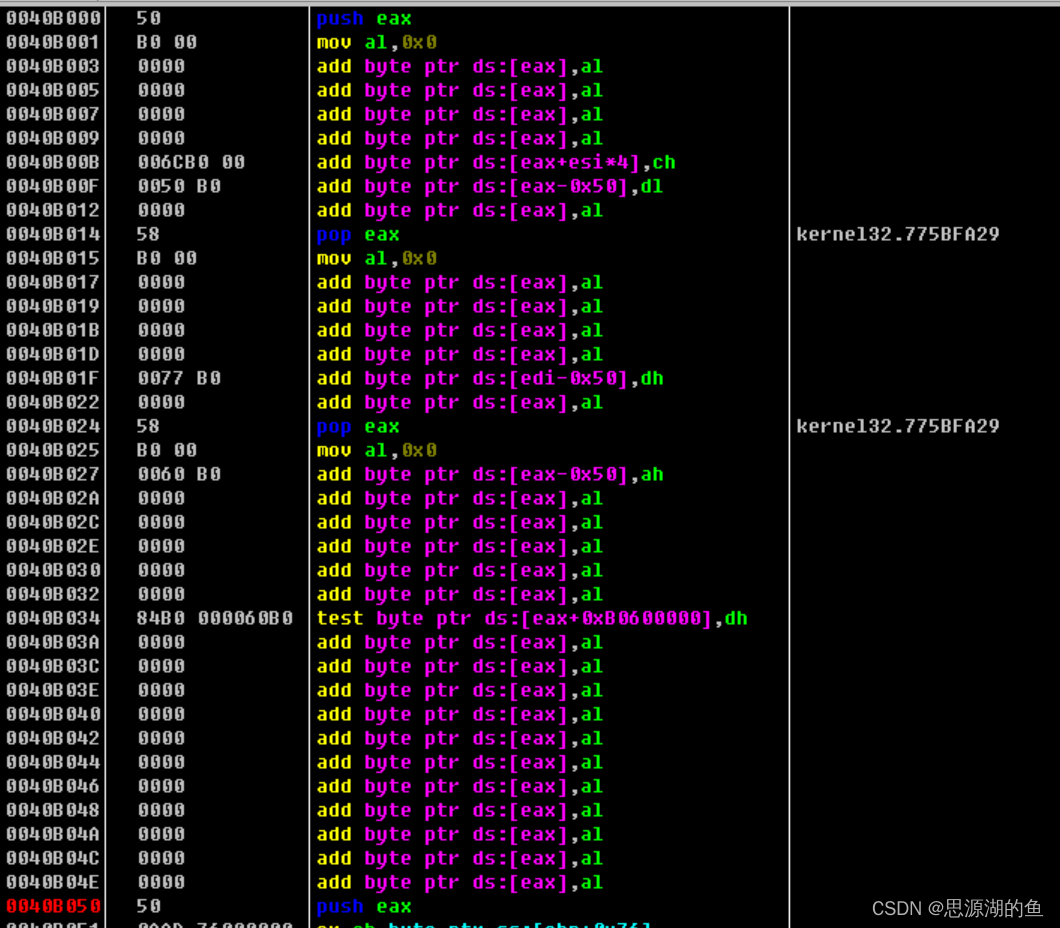Viewport: 1060px width, 928px height.
Task: Click address 0040B030
Action: pyautogui.click(x=53, y=570)
